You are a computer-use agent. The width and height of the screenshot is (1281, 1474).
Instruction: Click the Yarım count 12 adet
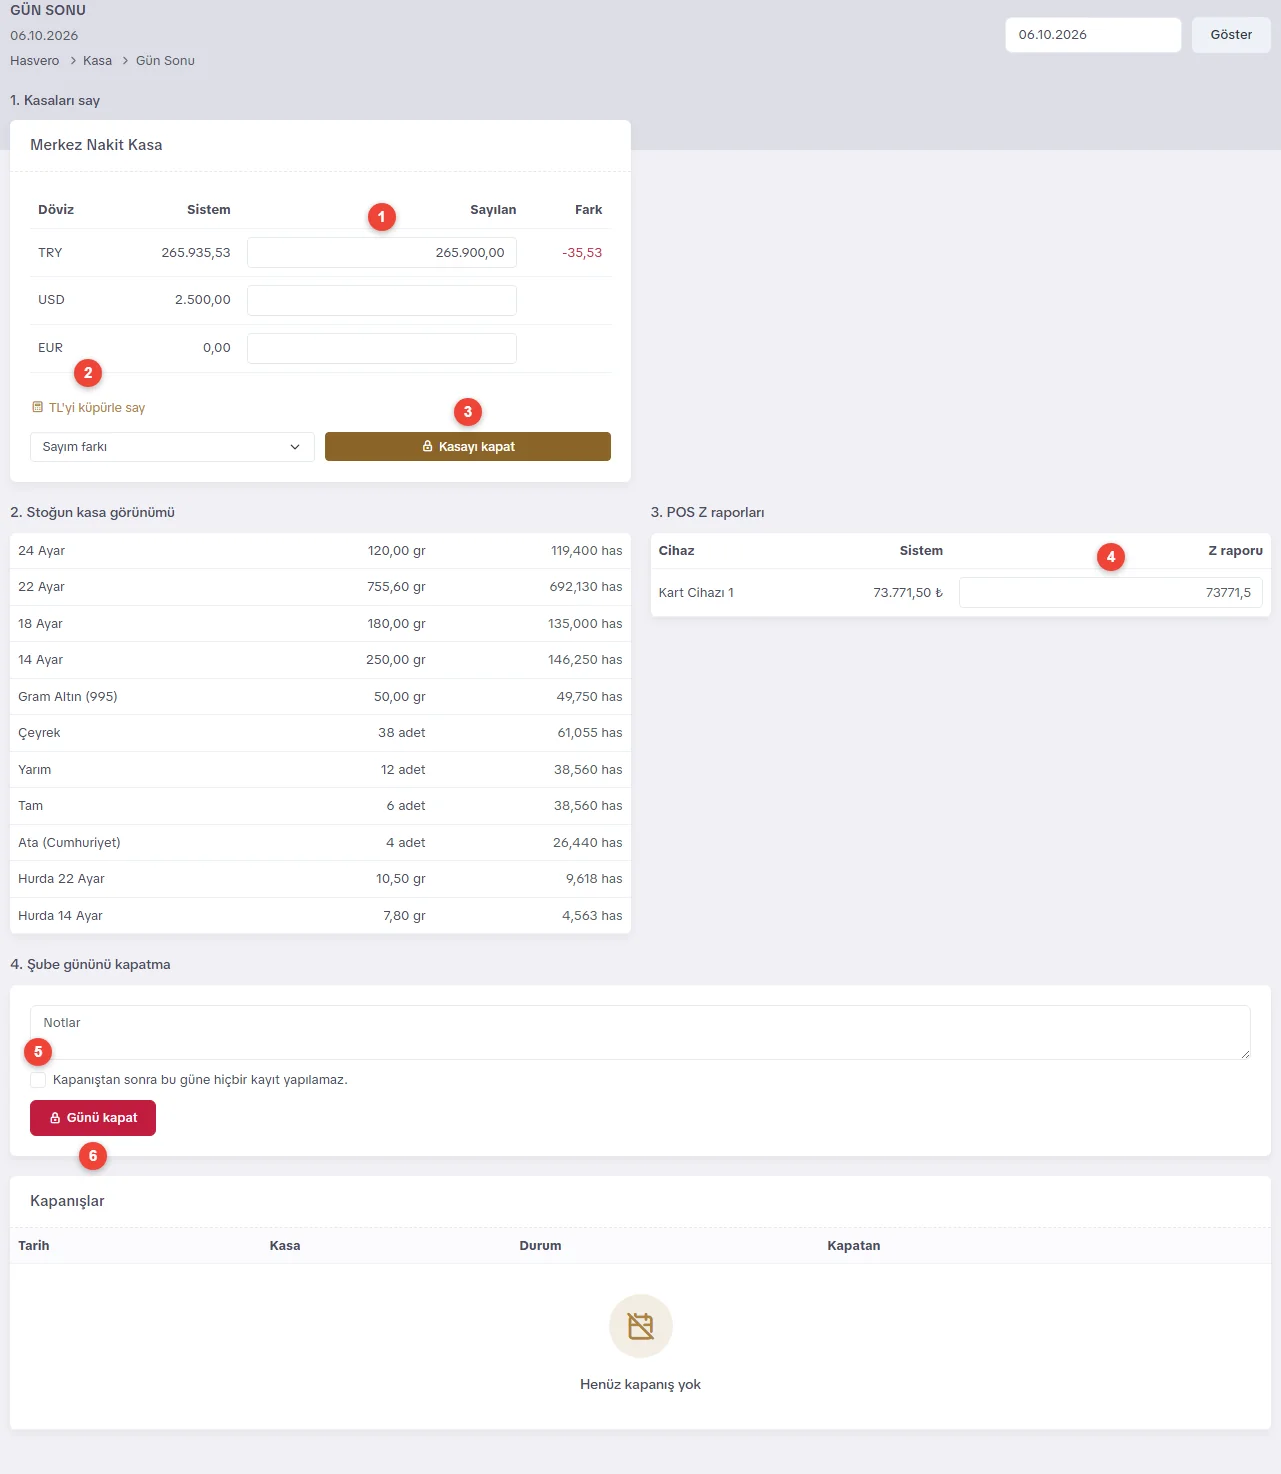tap(403, 770)
